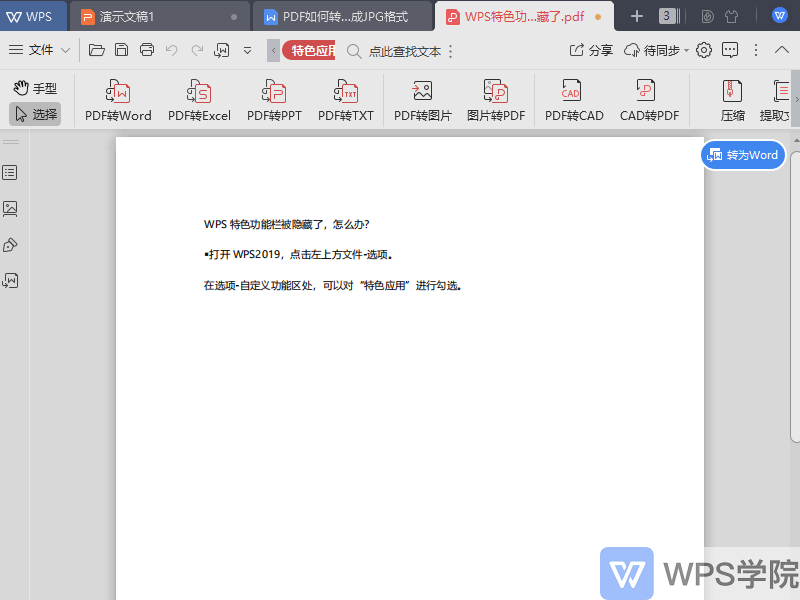
Task: Open the PDF转图片 tool
Action: click(x=421, y=99)
